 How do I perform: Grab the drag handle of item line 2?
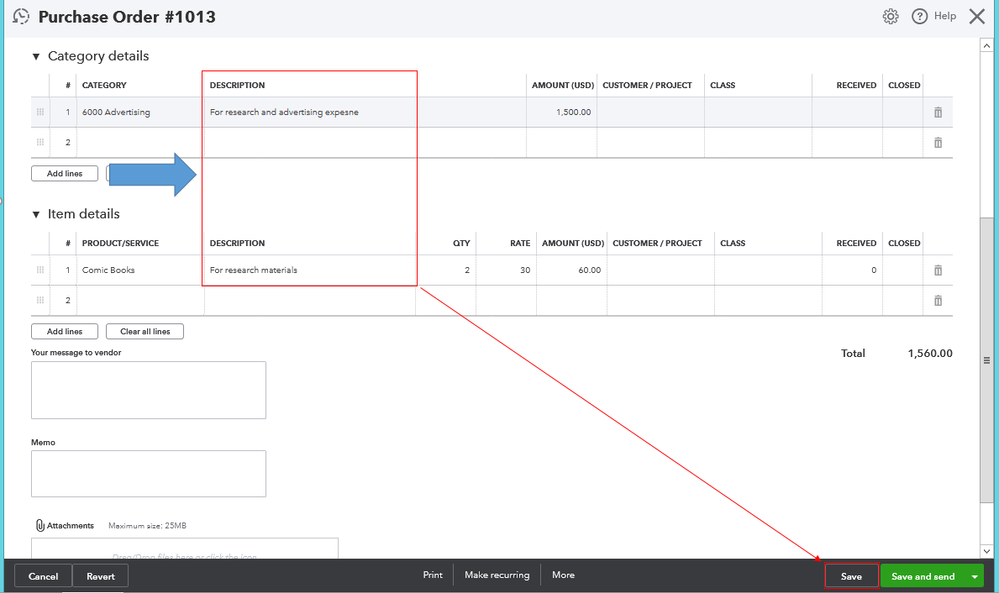[40, 300]
